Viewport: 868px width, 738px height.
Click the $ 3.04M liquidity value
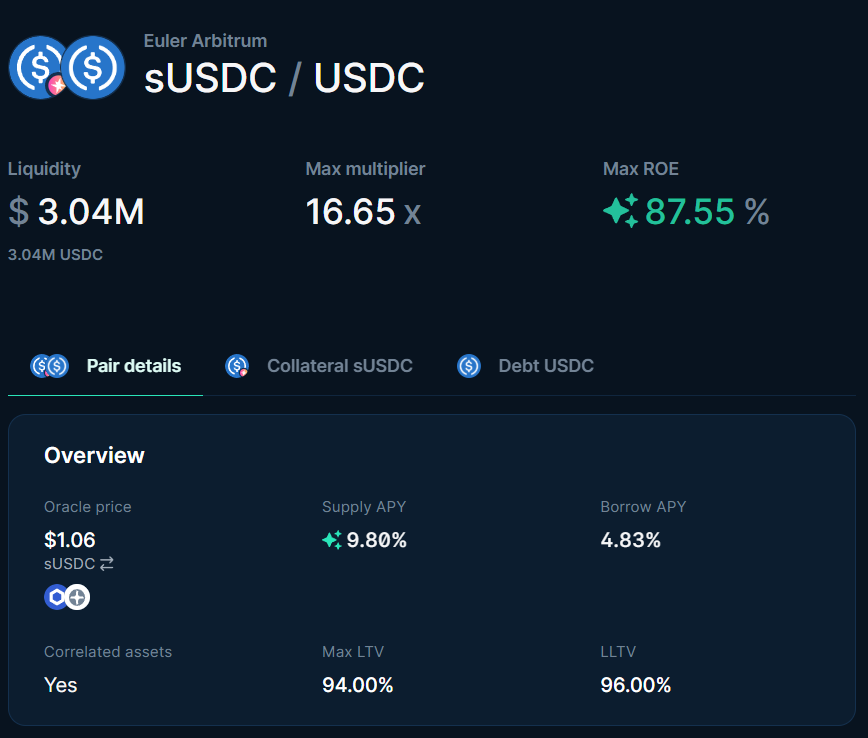click(x=76, y=211)
